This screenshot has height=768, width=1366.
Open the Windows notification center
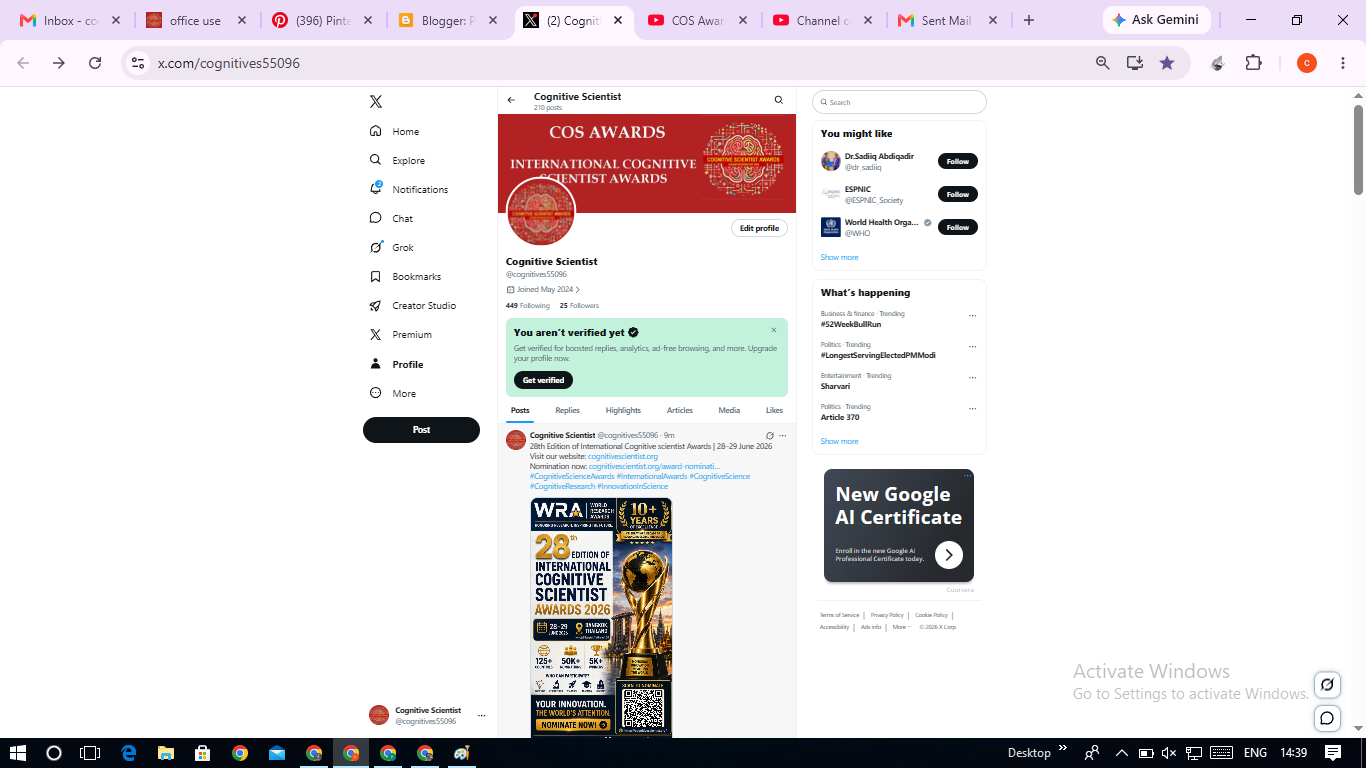click(1333, 753)
